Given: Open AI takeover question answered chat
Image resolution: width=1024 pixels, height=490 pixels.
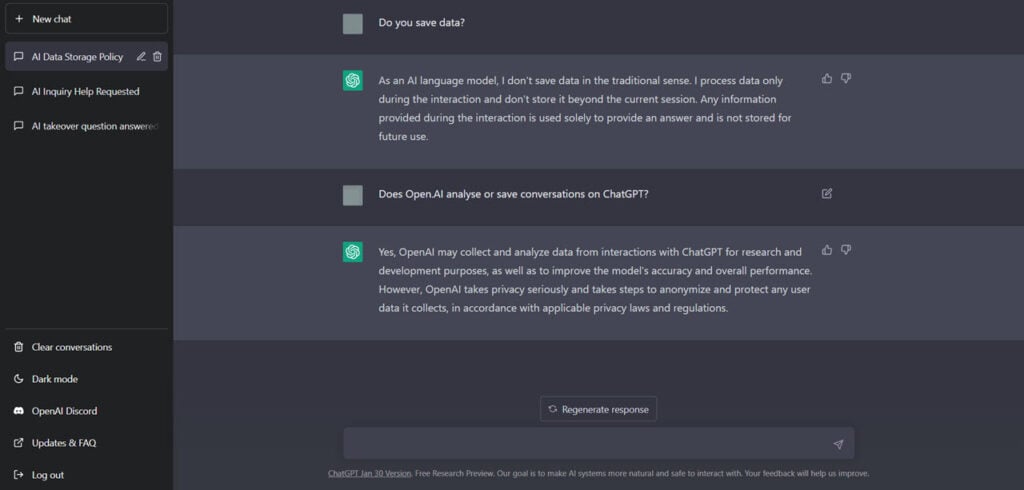Looking at the screenshot, I should coord(86,126).
